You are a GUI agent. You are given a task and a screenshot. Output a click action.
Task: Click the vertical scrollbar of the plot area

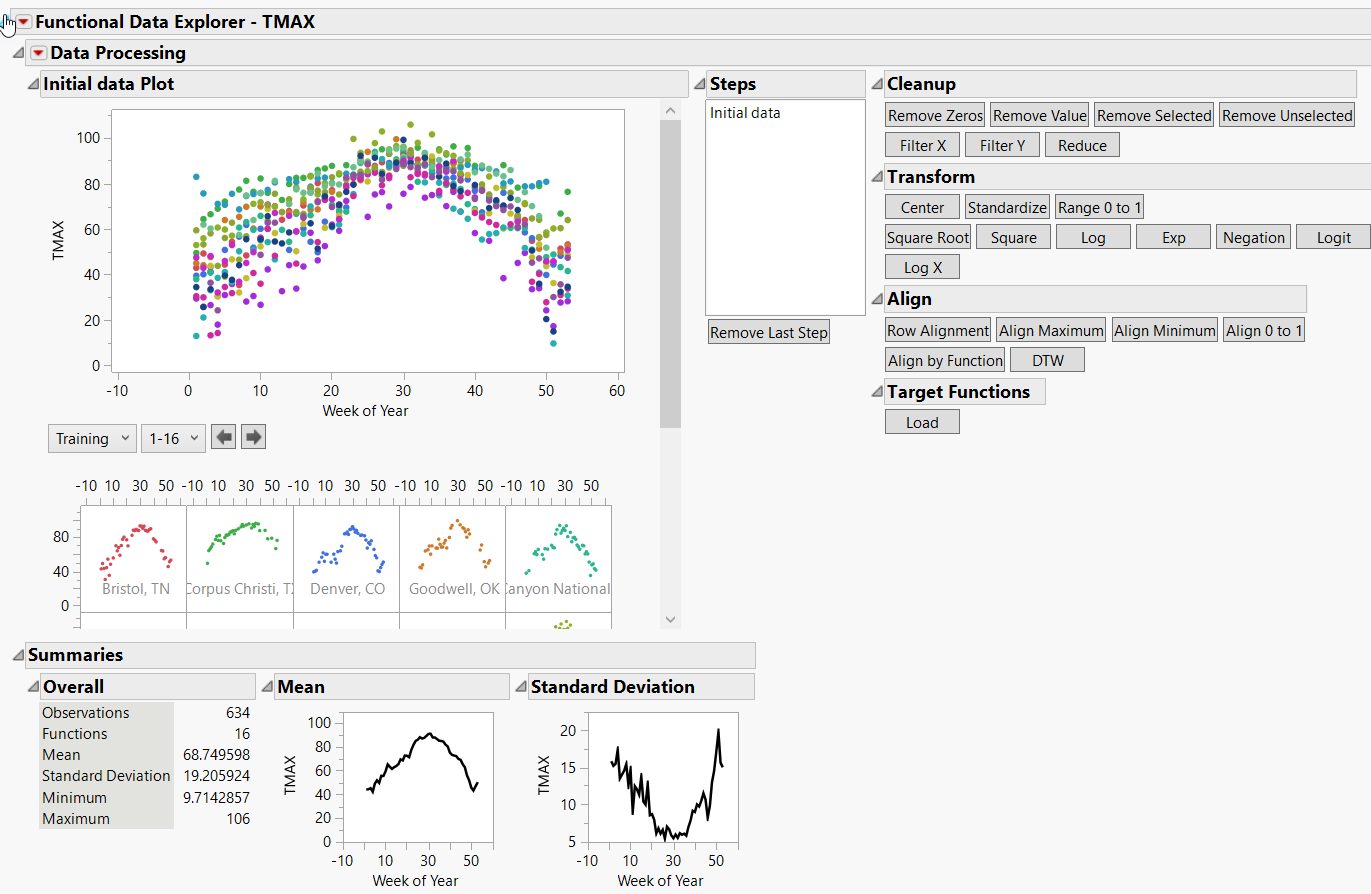pos(670,250)
